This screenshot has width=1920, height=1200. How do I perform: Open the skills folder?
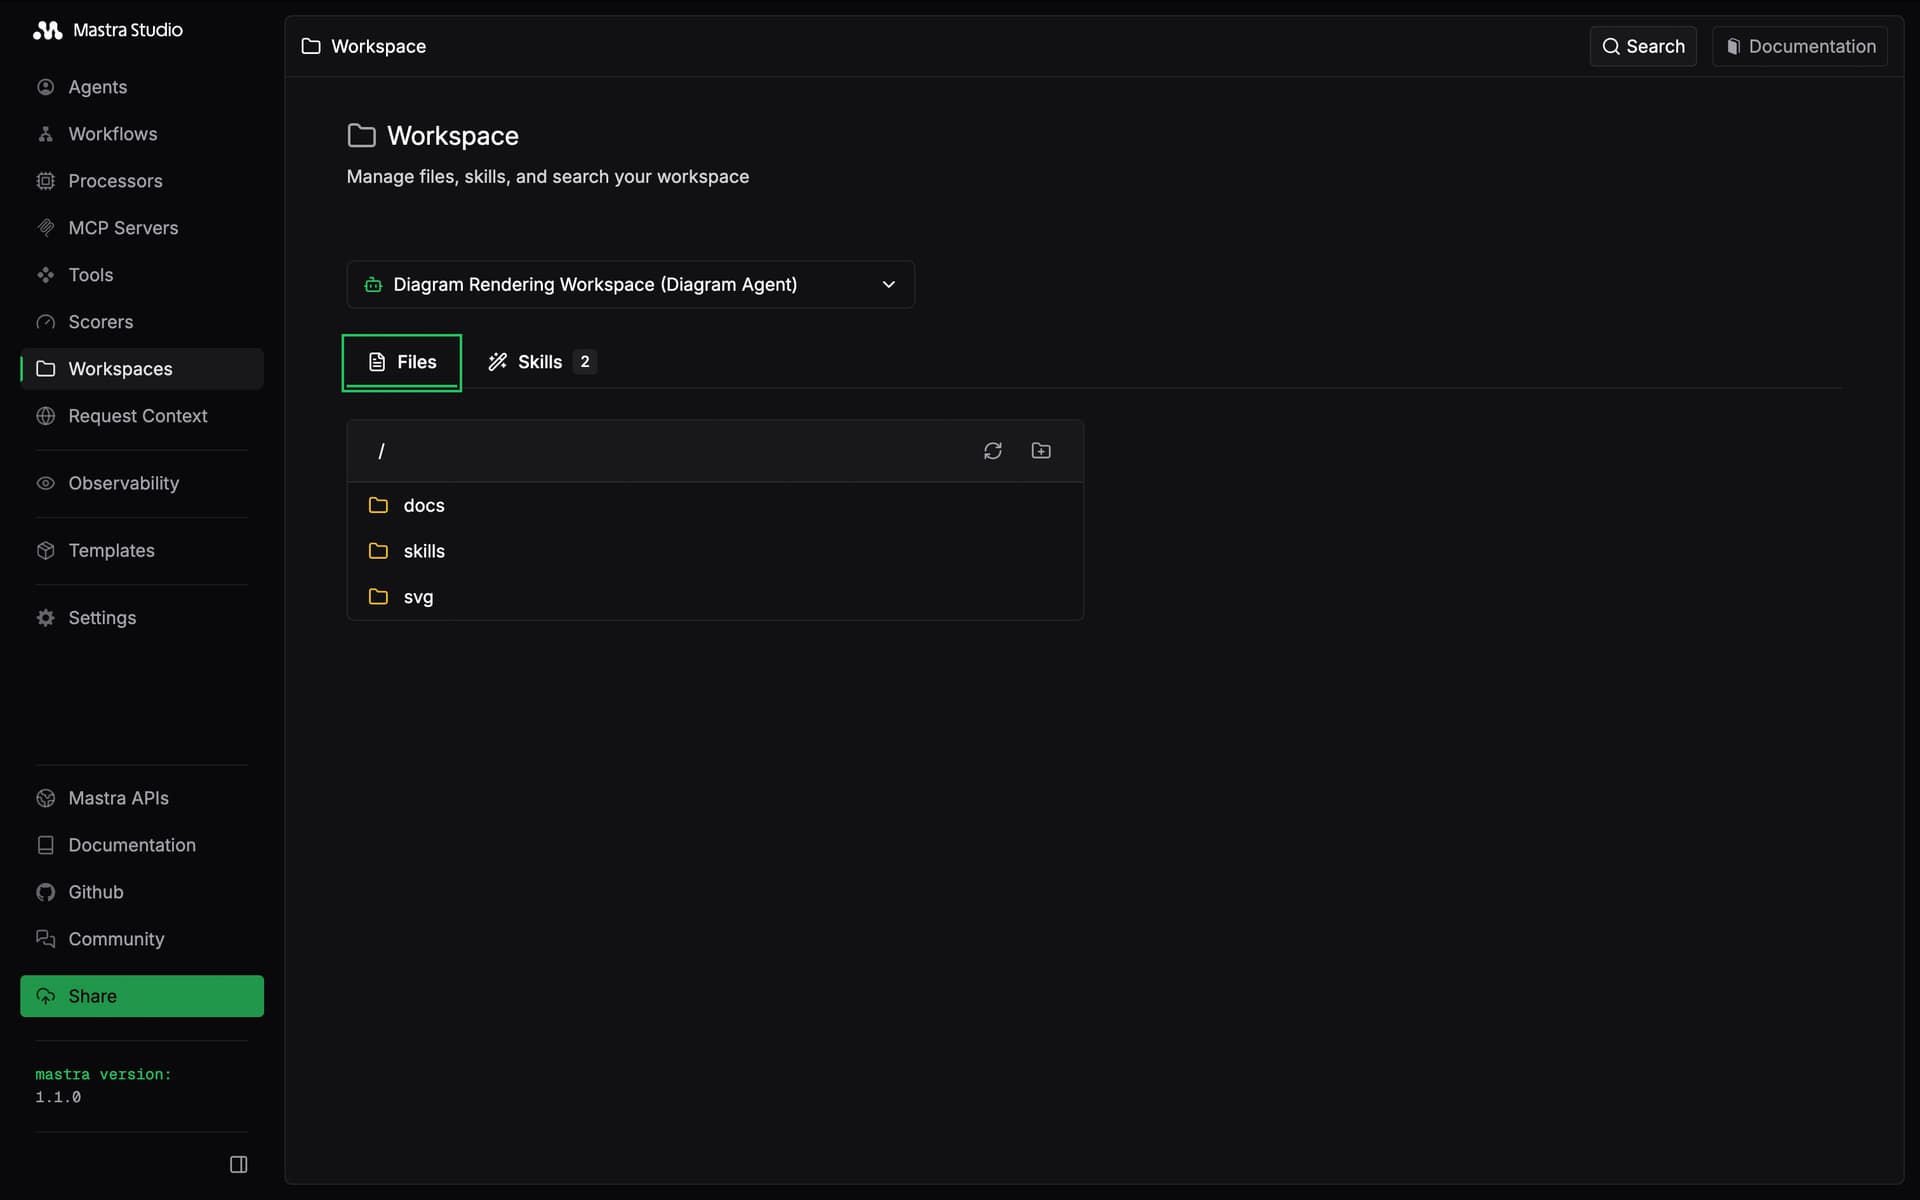423,551
